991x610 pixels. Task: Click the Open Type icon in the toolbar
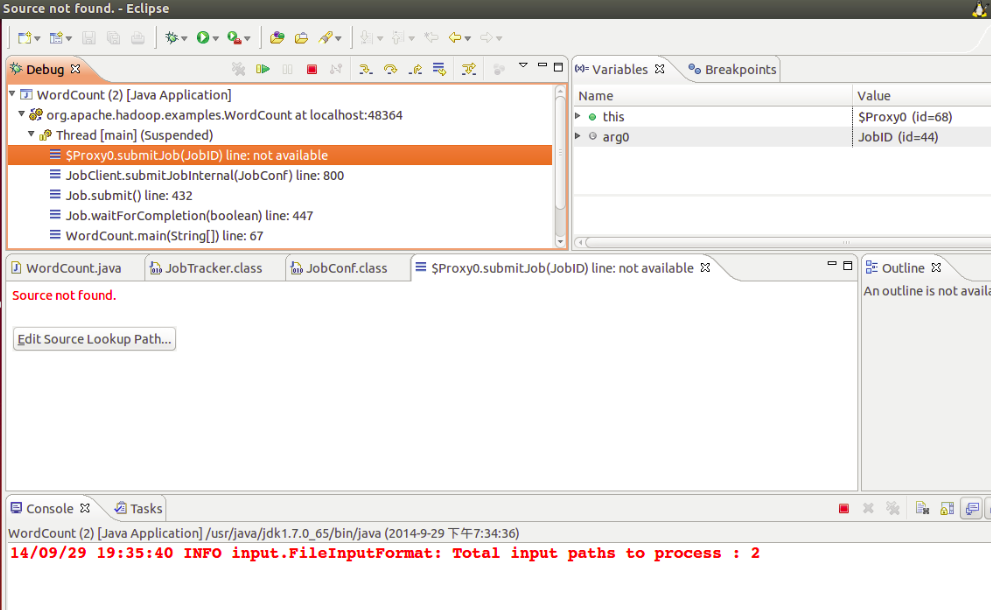coord(277,38)
